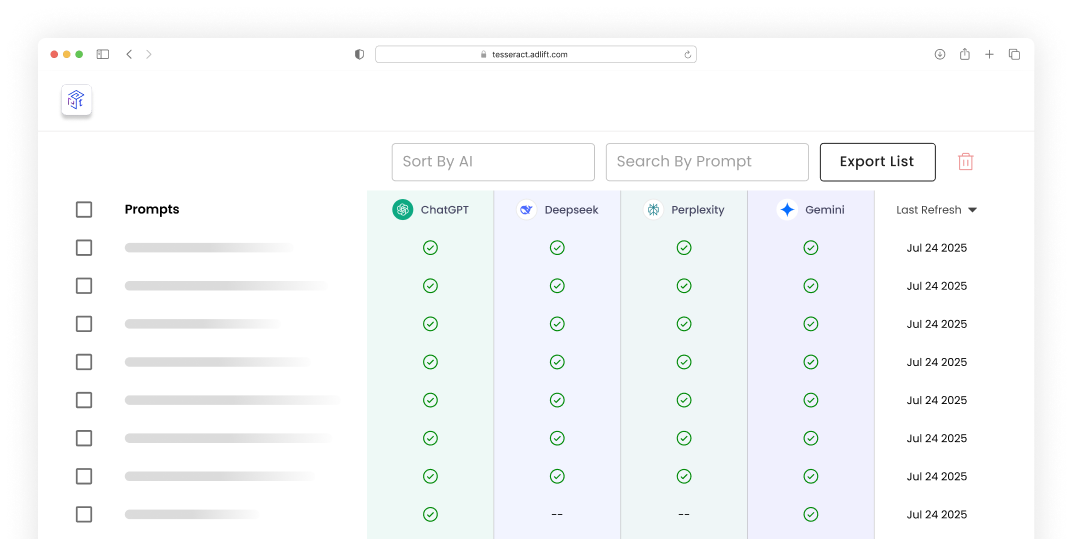Click the tesseract.adlift.com address bar

pyautogui.click(x=536, y=55)
